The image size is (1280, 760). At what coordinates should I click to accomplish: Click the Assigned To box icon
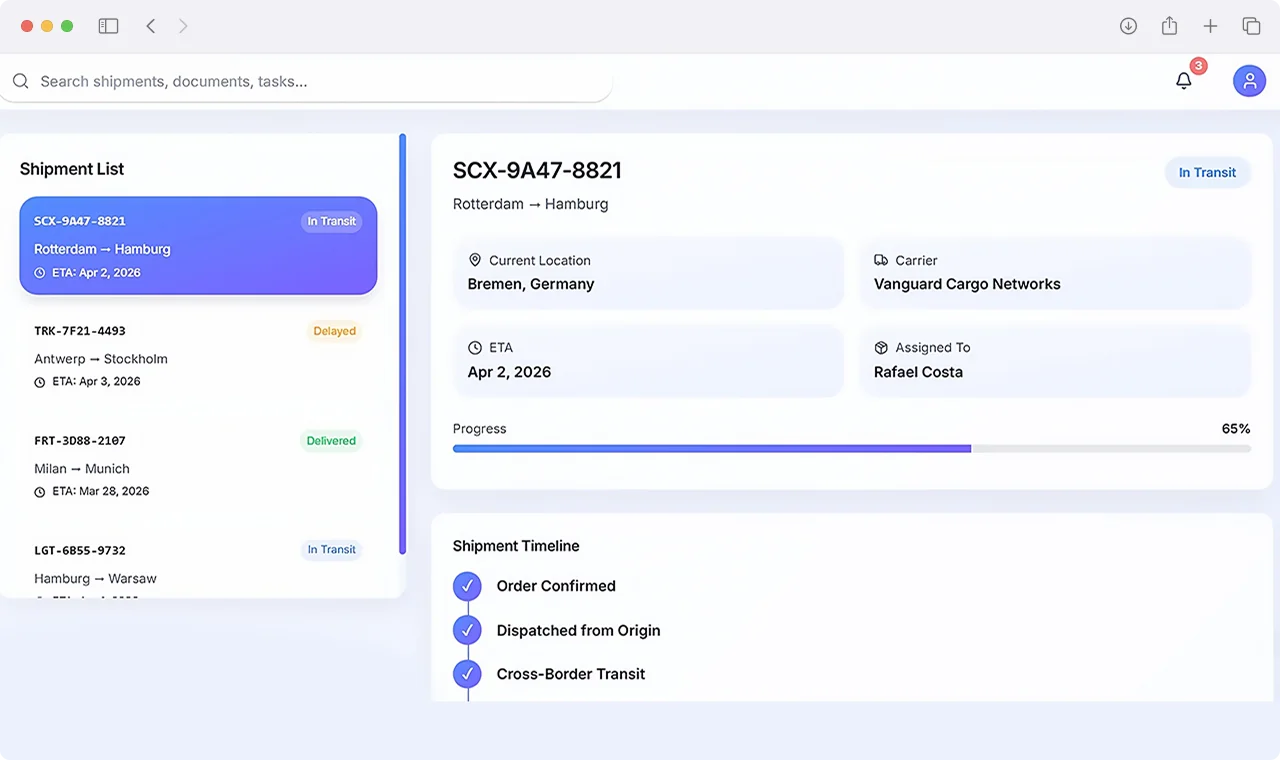[881, 347]
